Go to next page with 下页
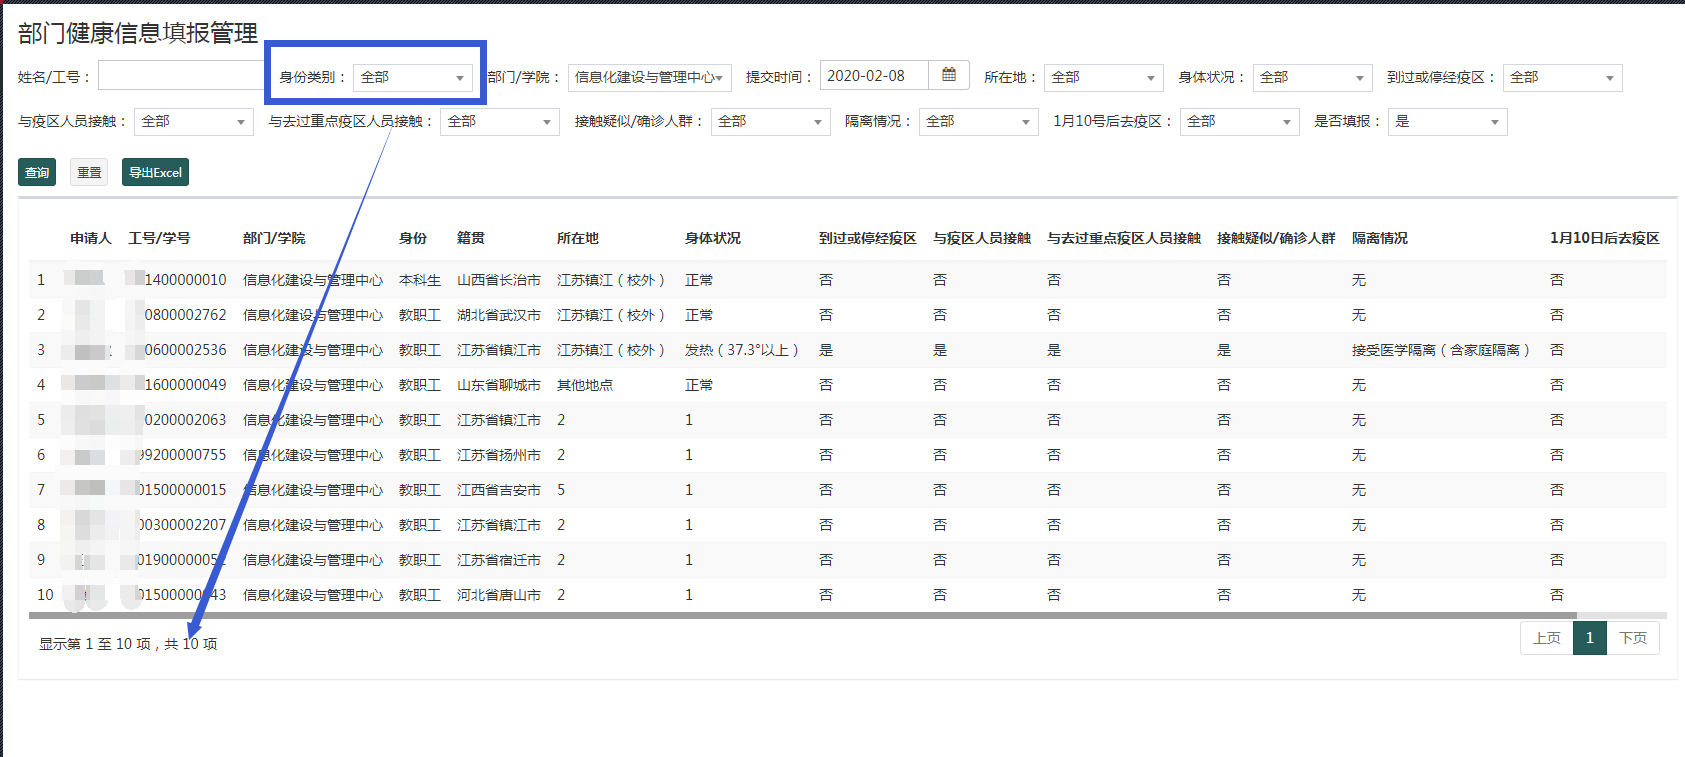 tap(1632, 638)
